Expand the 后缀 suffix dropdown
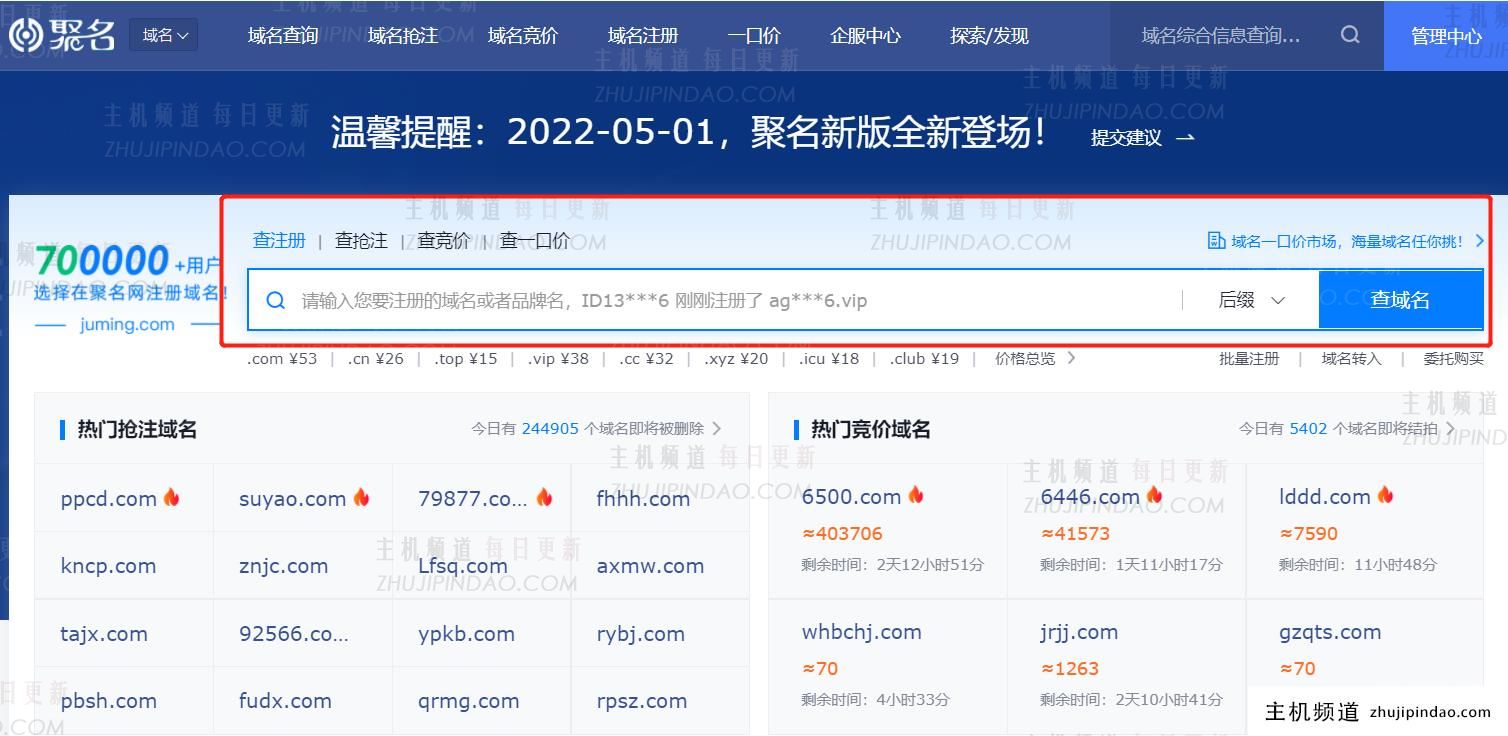This screenshot has height=736, width=1508. pos(1251,300)
